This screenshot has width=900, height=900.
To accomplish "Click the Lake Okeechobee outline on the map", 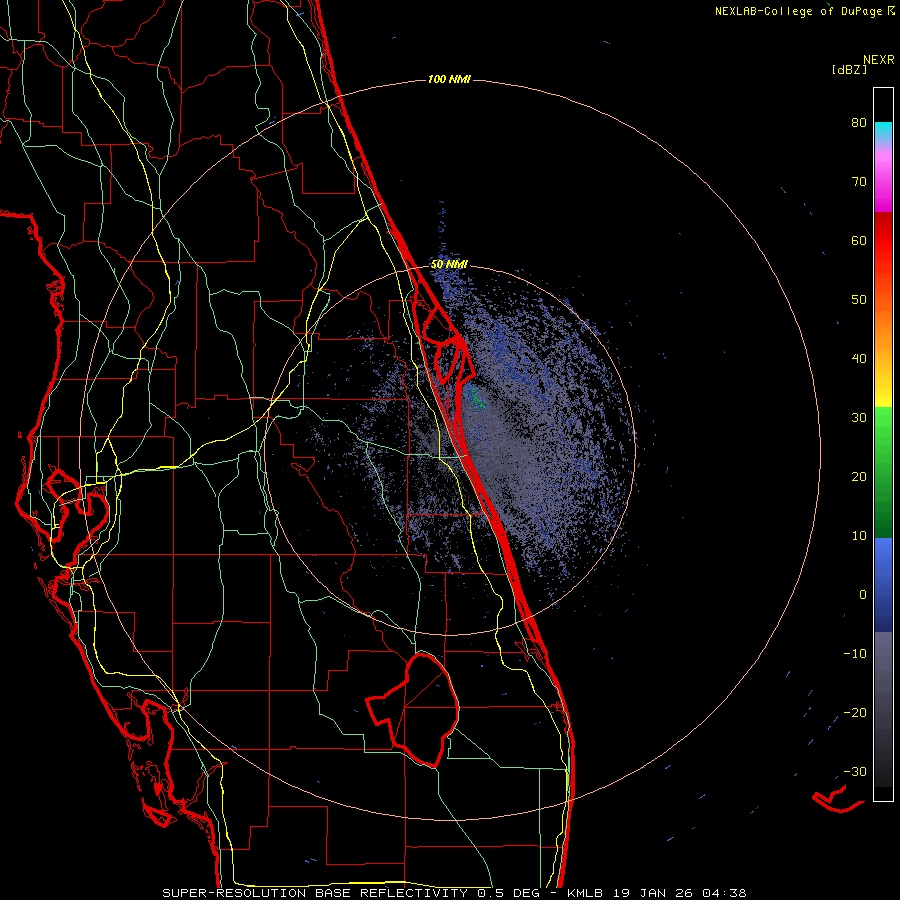I will (x=413, y=711).
